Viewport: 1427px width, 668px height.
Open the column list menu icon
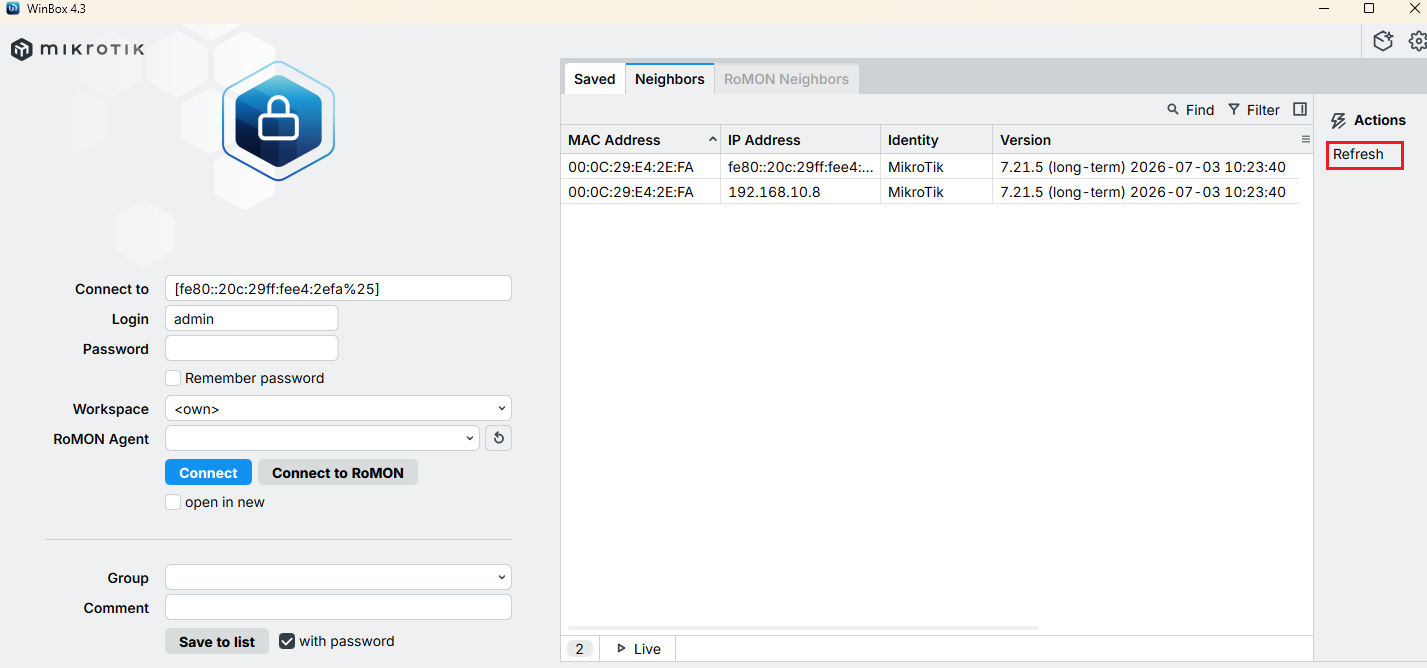[x=1305, y=139]
